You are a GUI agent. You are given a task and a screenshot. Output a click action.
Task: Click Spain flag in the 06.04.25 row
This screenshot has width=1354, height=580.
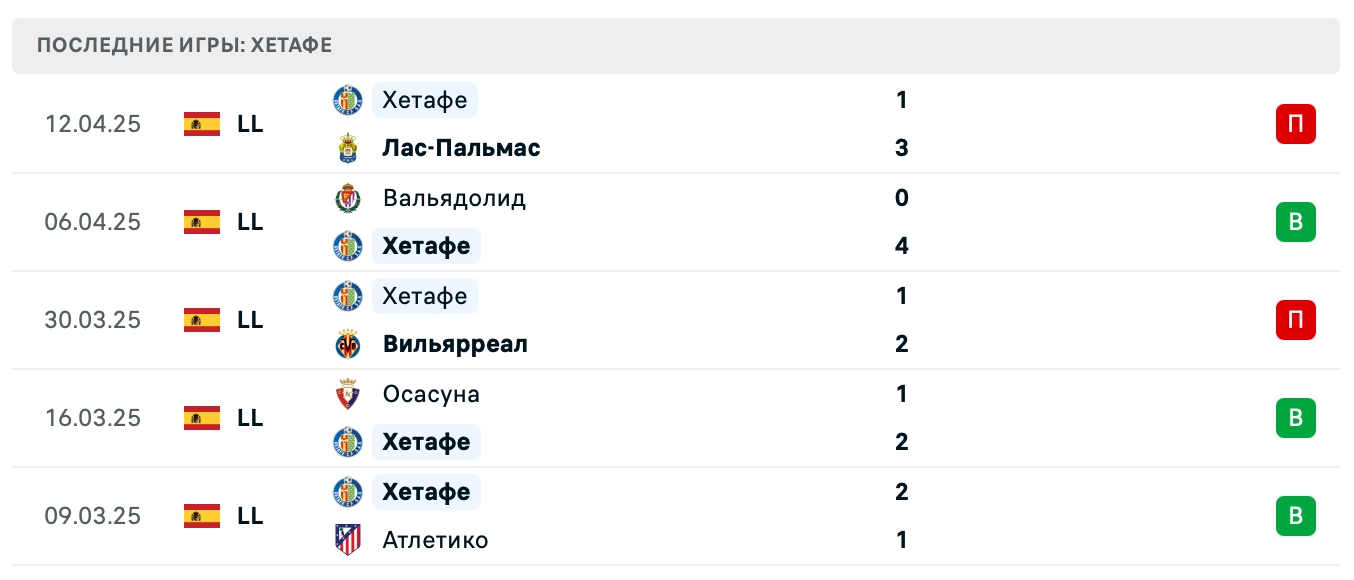[x=202, y=222]
